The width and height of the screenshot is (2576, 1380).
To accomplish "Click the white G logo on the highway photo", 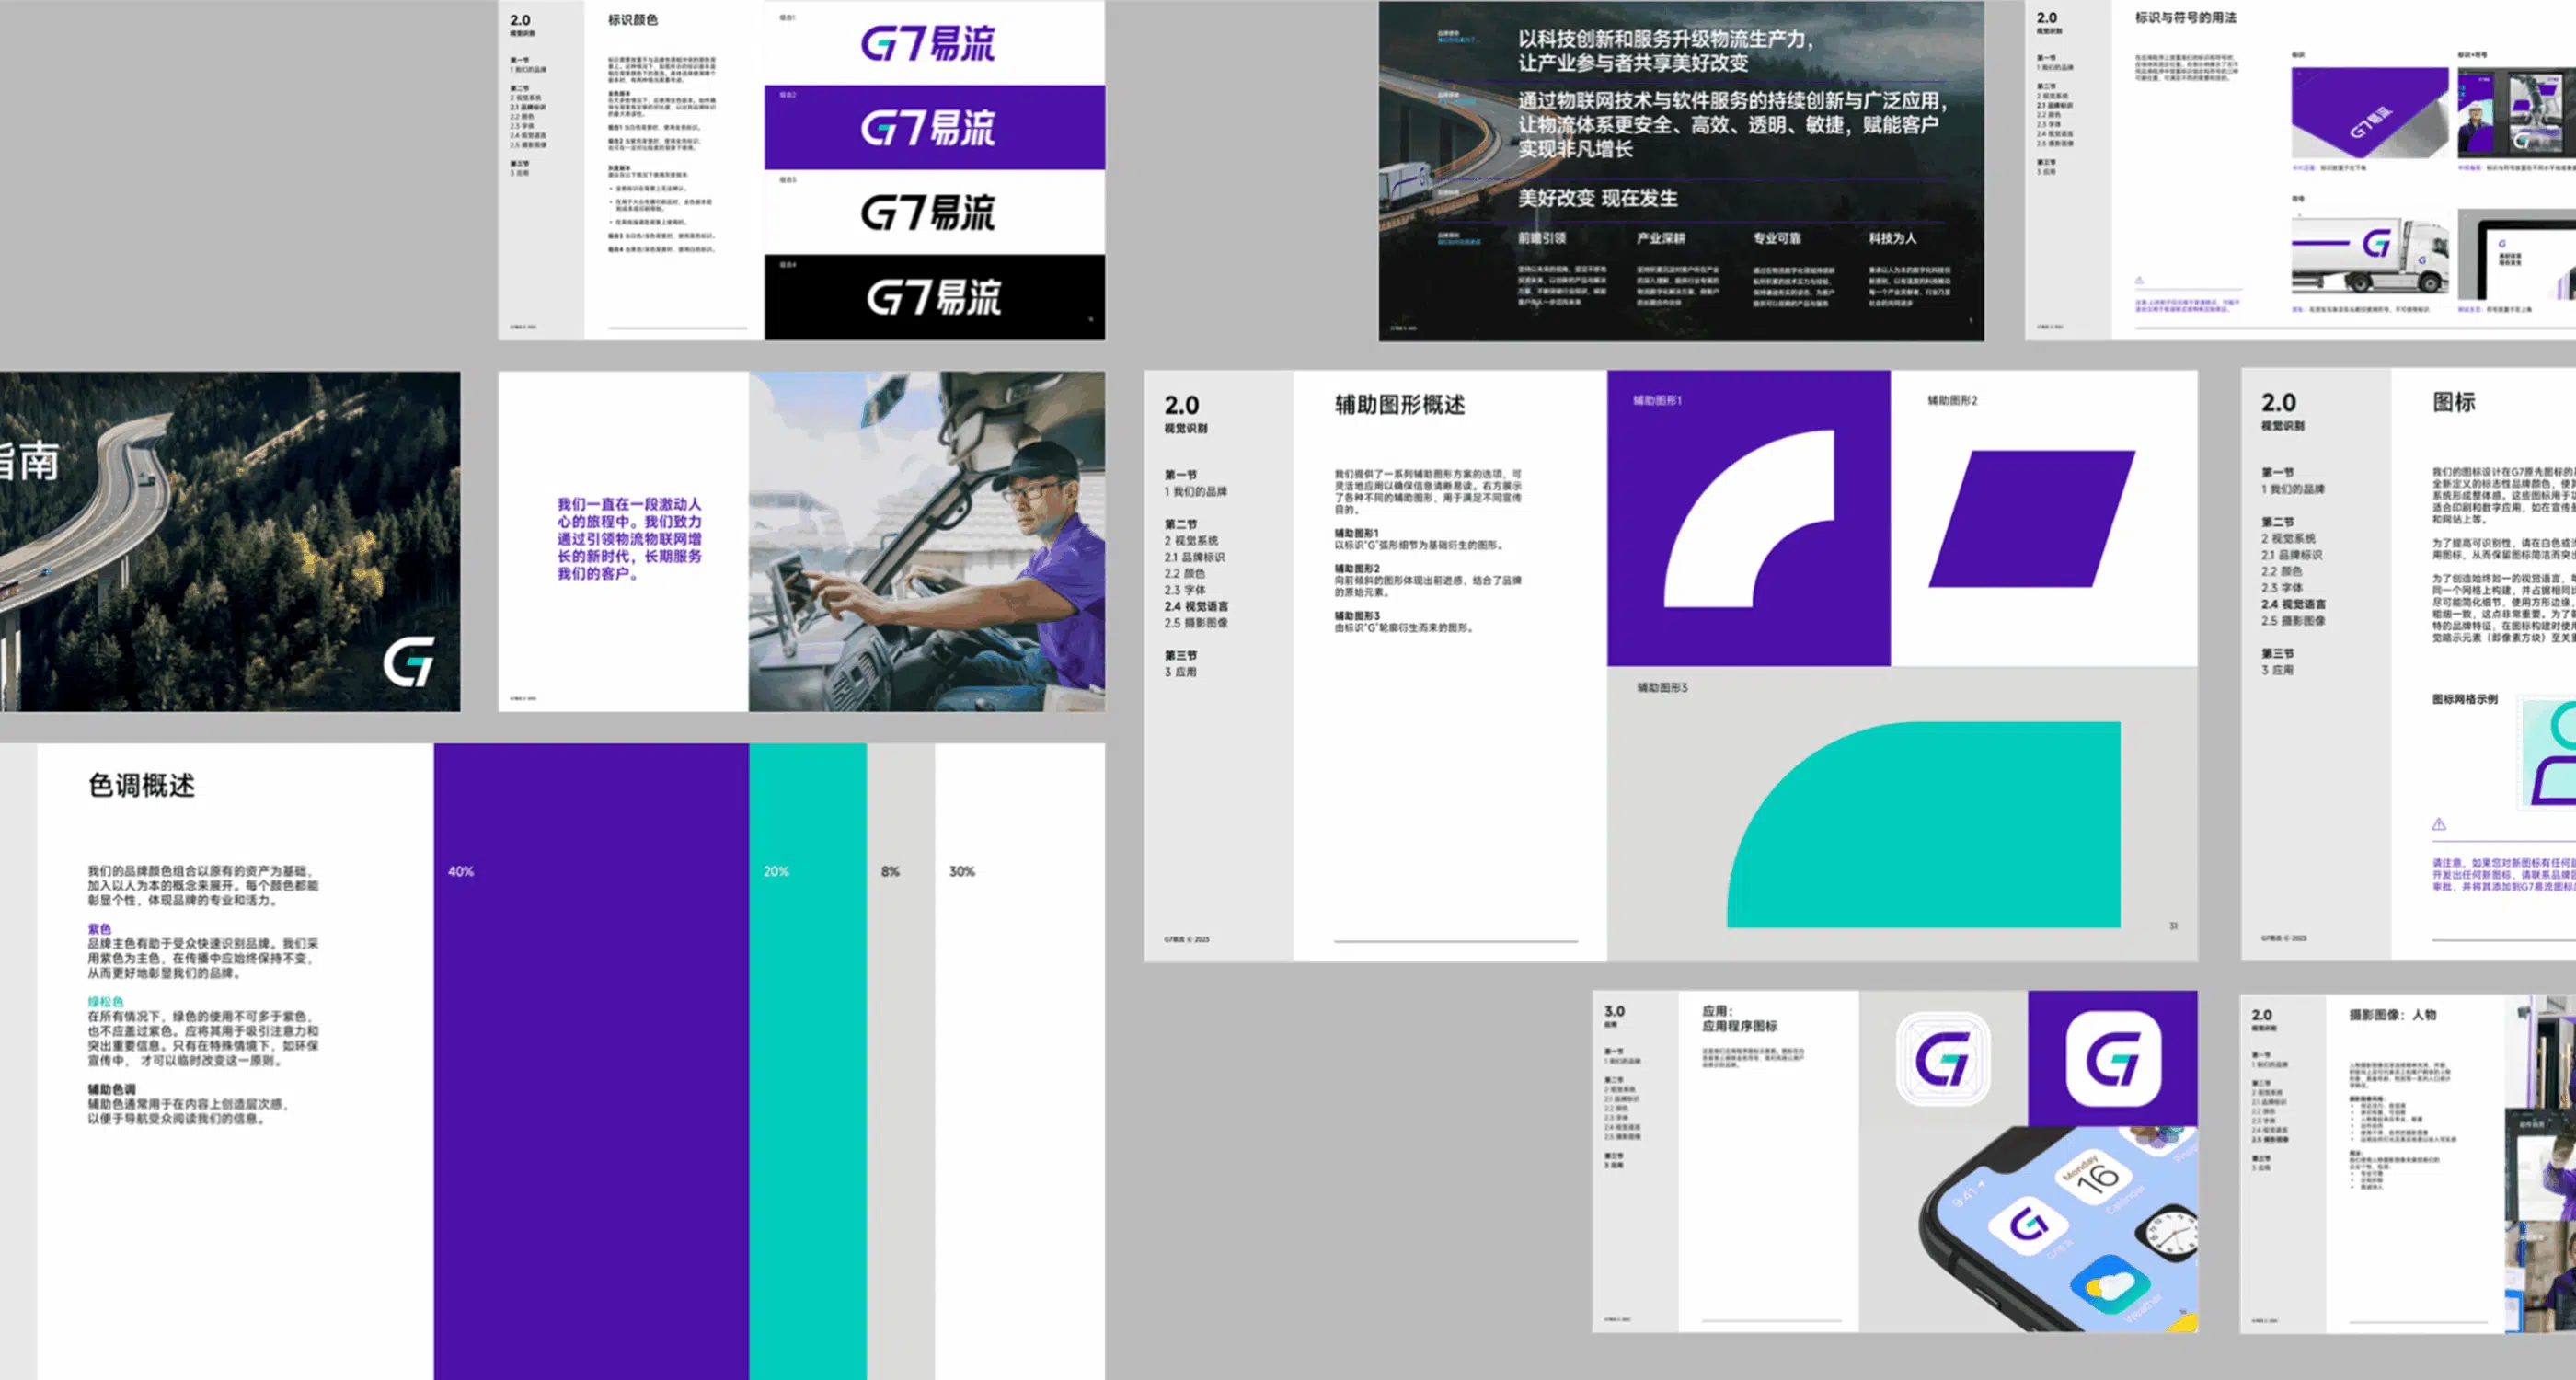I will (409, 662).
